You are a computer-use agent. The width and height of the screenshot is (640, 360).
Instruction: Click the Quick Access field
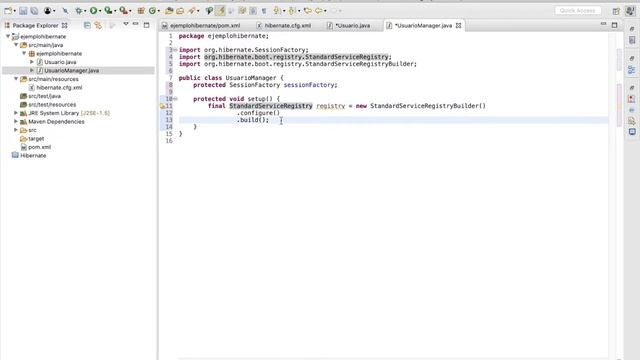click(x=578, y=11)
